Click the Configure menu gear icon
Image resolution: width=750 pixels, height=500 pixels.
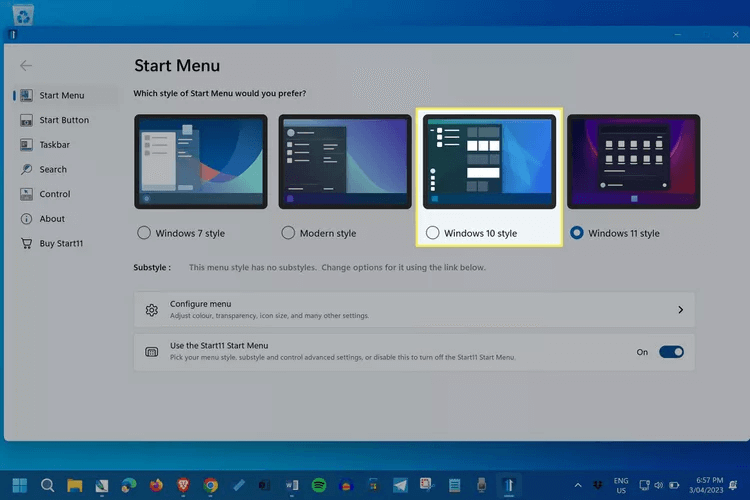point(152,310)
